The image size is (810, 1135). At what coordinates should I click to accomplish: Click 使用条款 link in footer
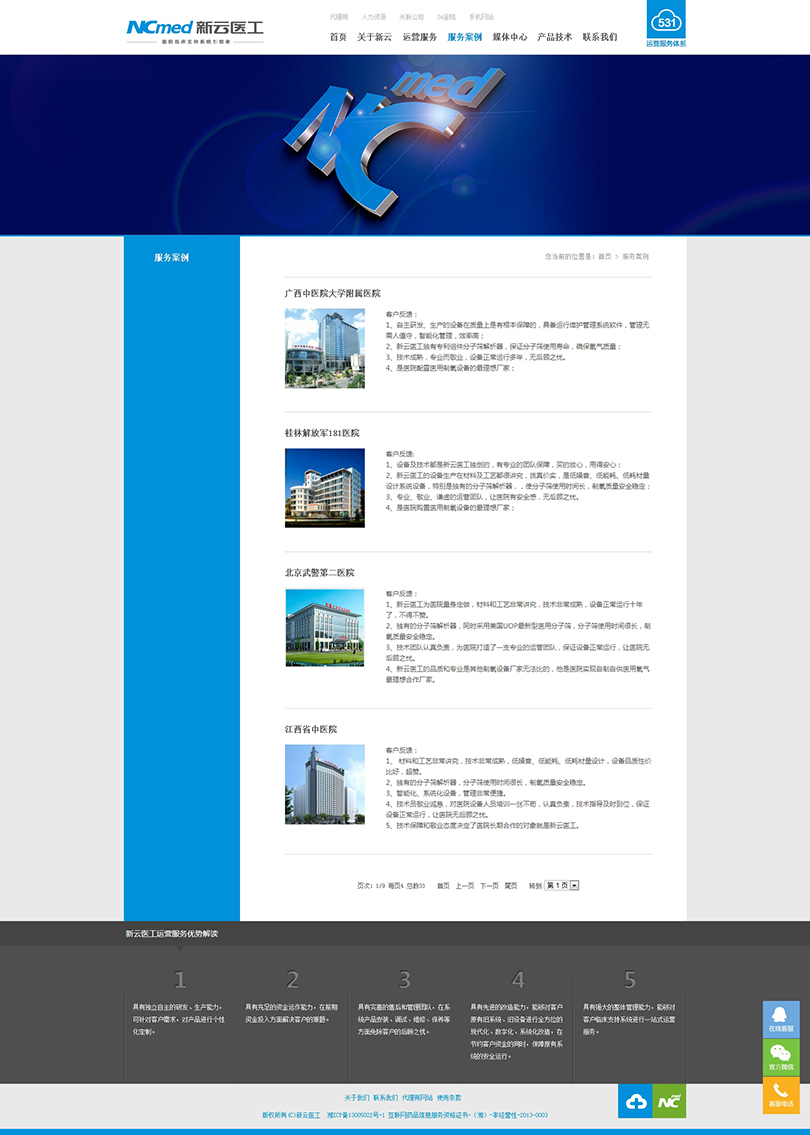(x=449, y=1097)
